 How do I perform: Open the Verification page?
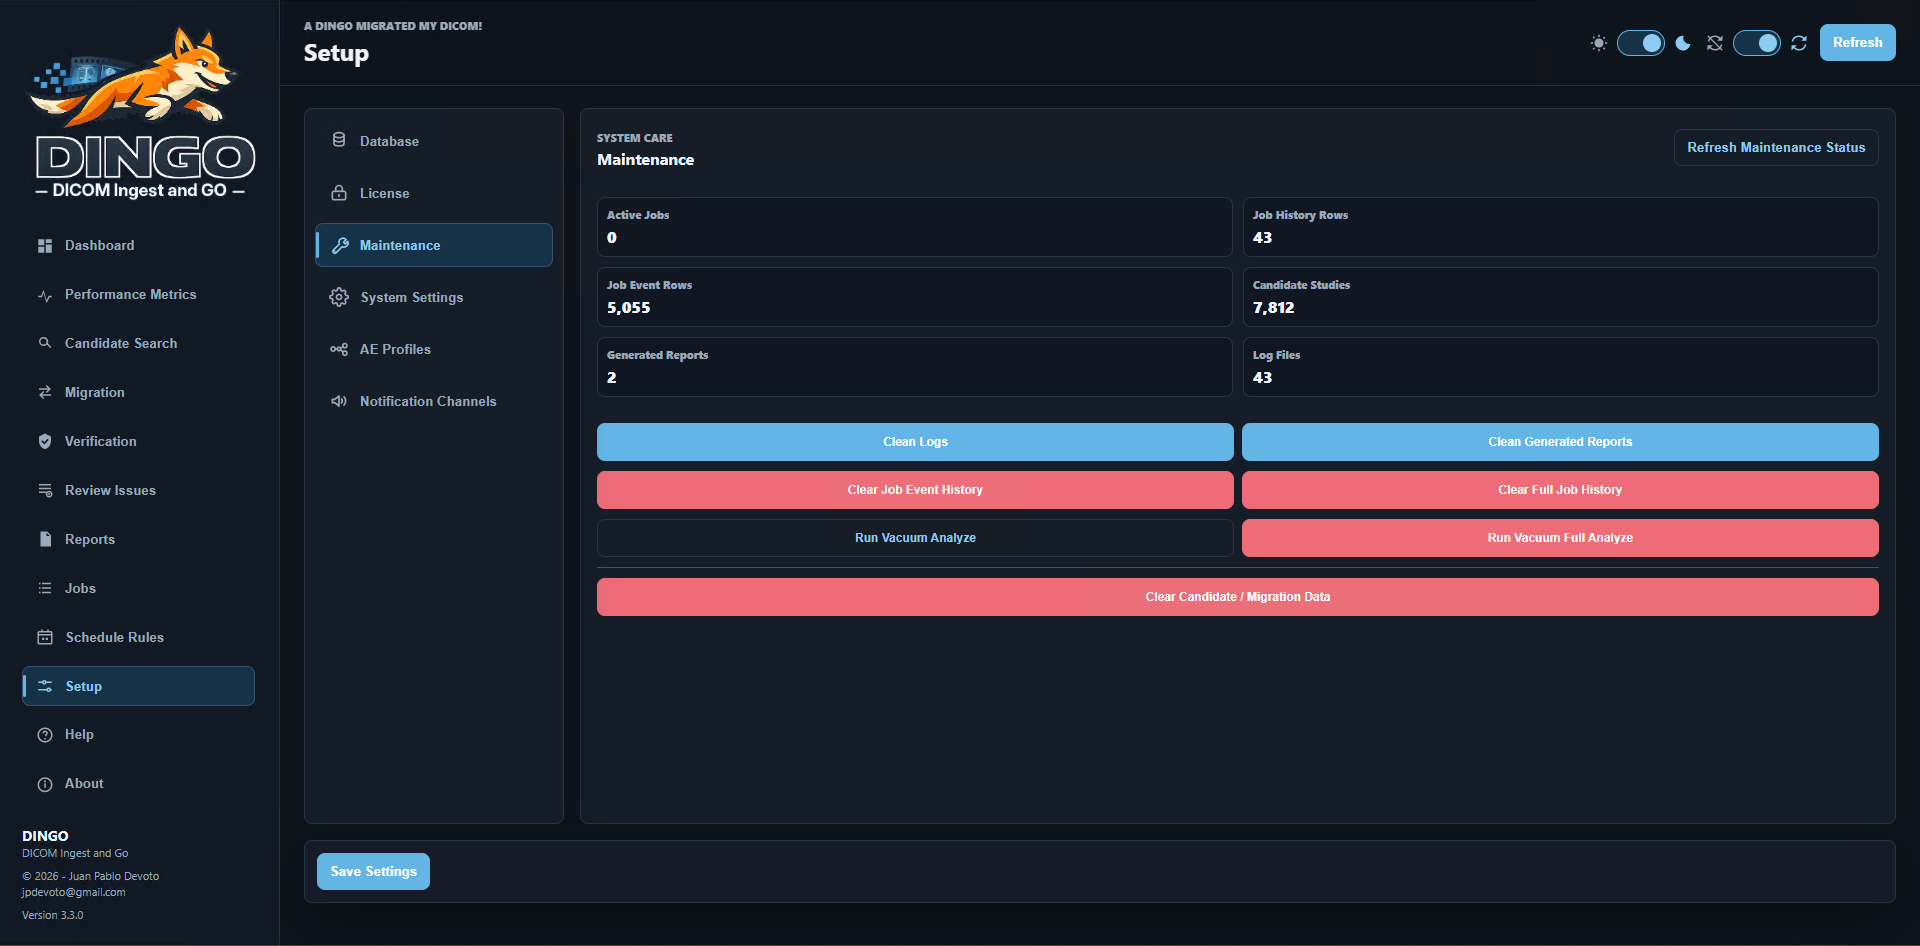[138, 441]
